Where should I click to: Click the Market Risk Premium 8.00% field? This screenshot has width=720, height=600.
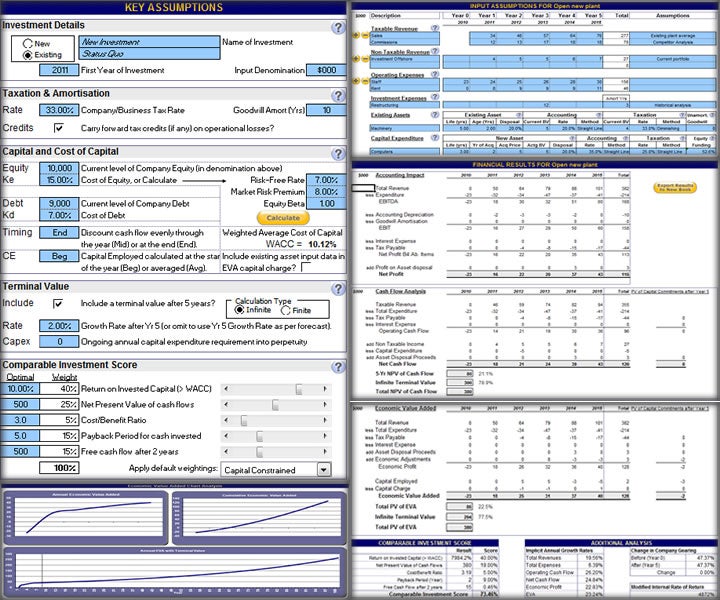point(326,192)
